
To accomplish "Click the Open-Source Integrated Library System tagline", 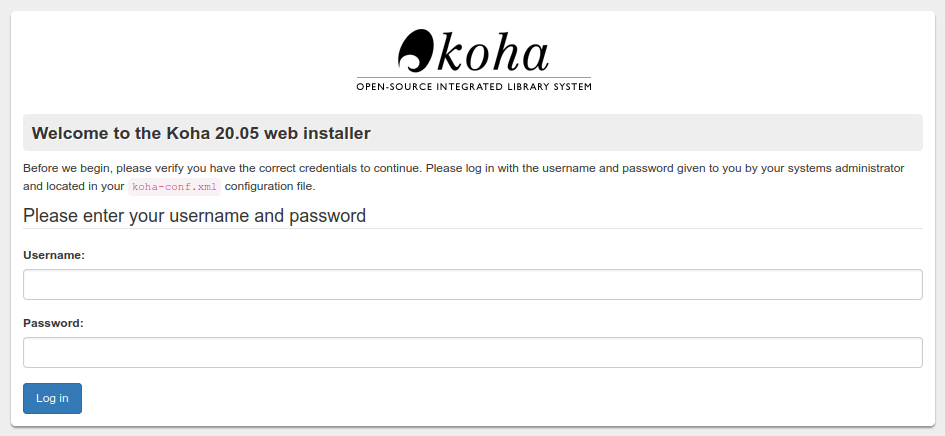I will click(474, 87).
